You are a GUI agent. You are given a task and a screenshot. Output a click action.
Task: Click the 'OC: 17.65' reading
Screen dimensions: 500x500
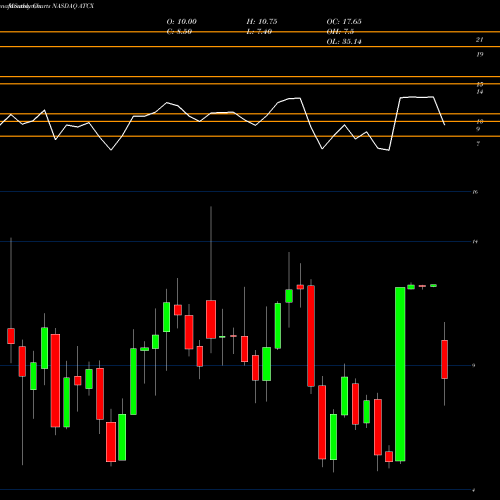click(x=344, y=22)
